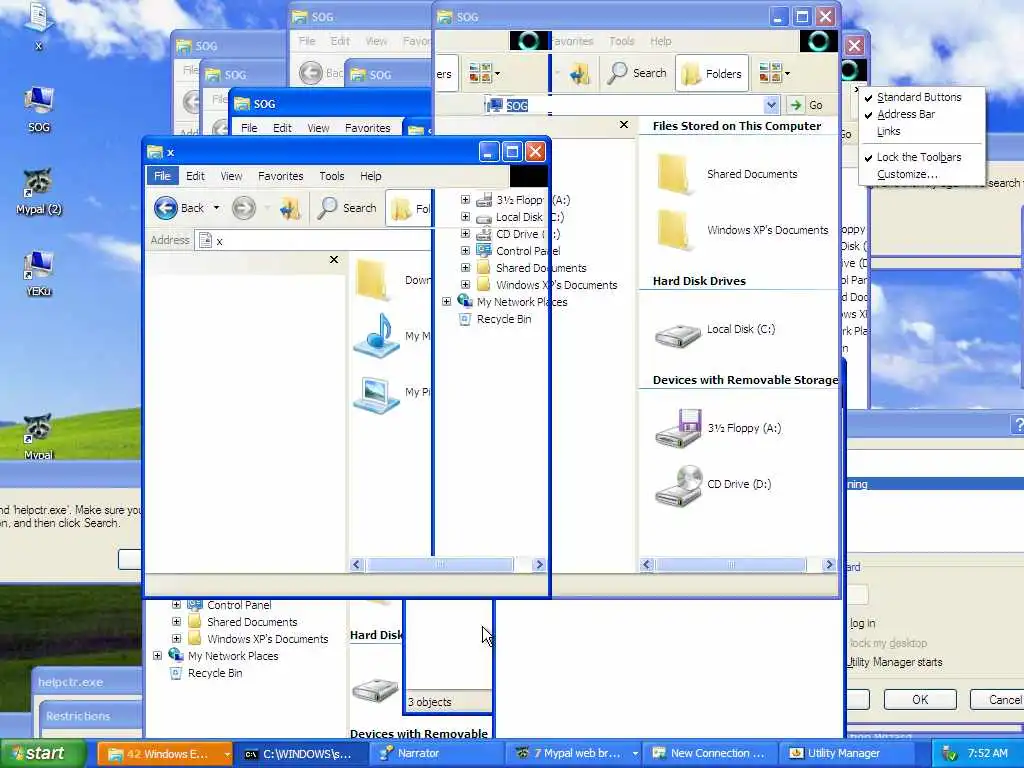Open the Shared Documents folder icon
The width and height of the screenshot is (1024, 768).
[x=674, y=174]
